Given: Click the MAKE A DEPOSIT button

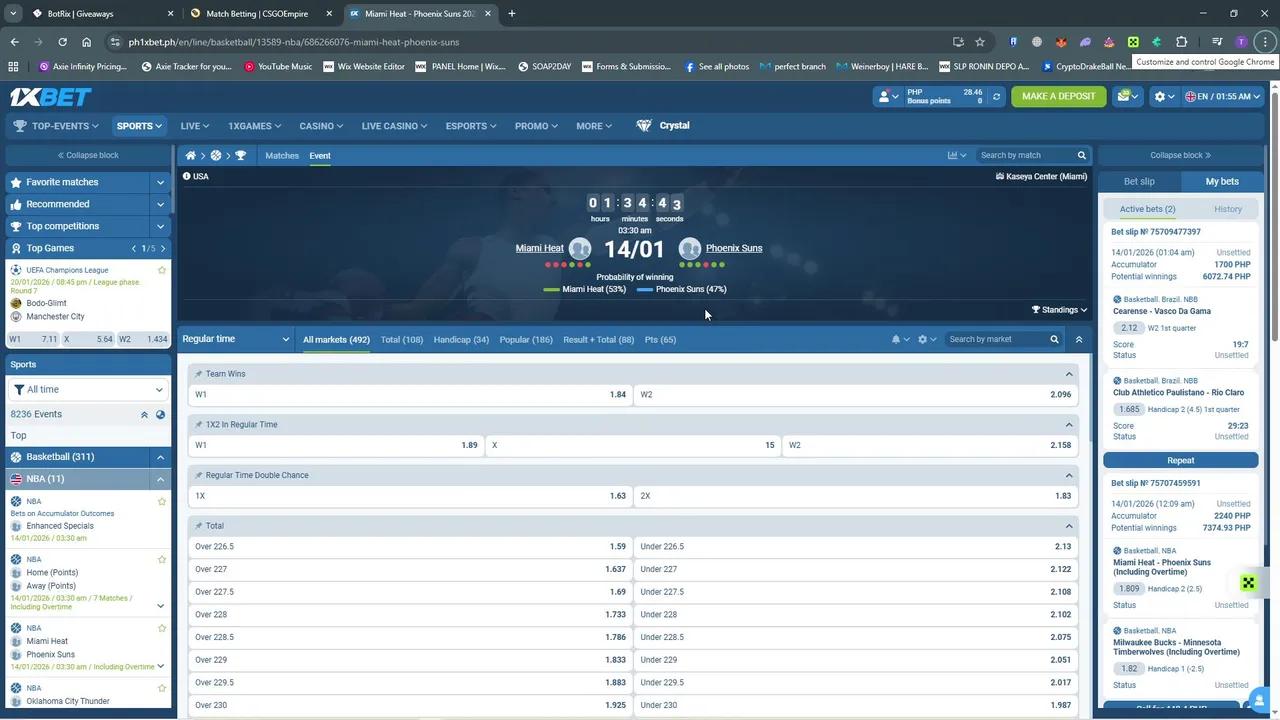Looking at the screenshot, I should click(x=1058, y=96).
